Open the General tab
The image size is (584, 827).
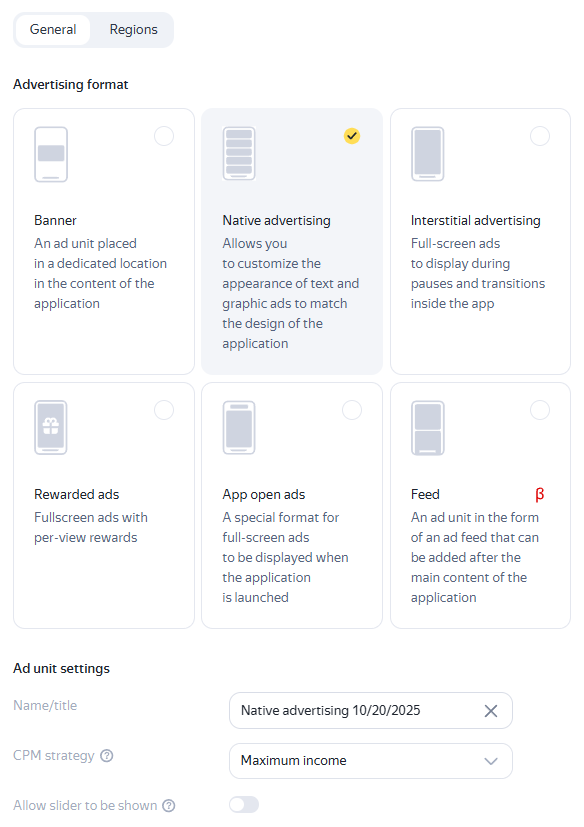(x=53, y=30)
